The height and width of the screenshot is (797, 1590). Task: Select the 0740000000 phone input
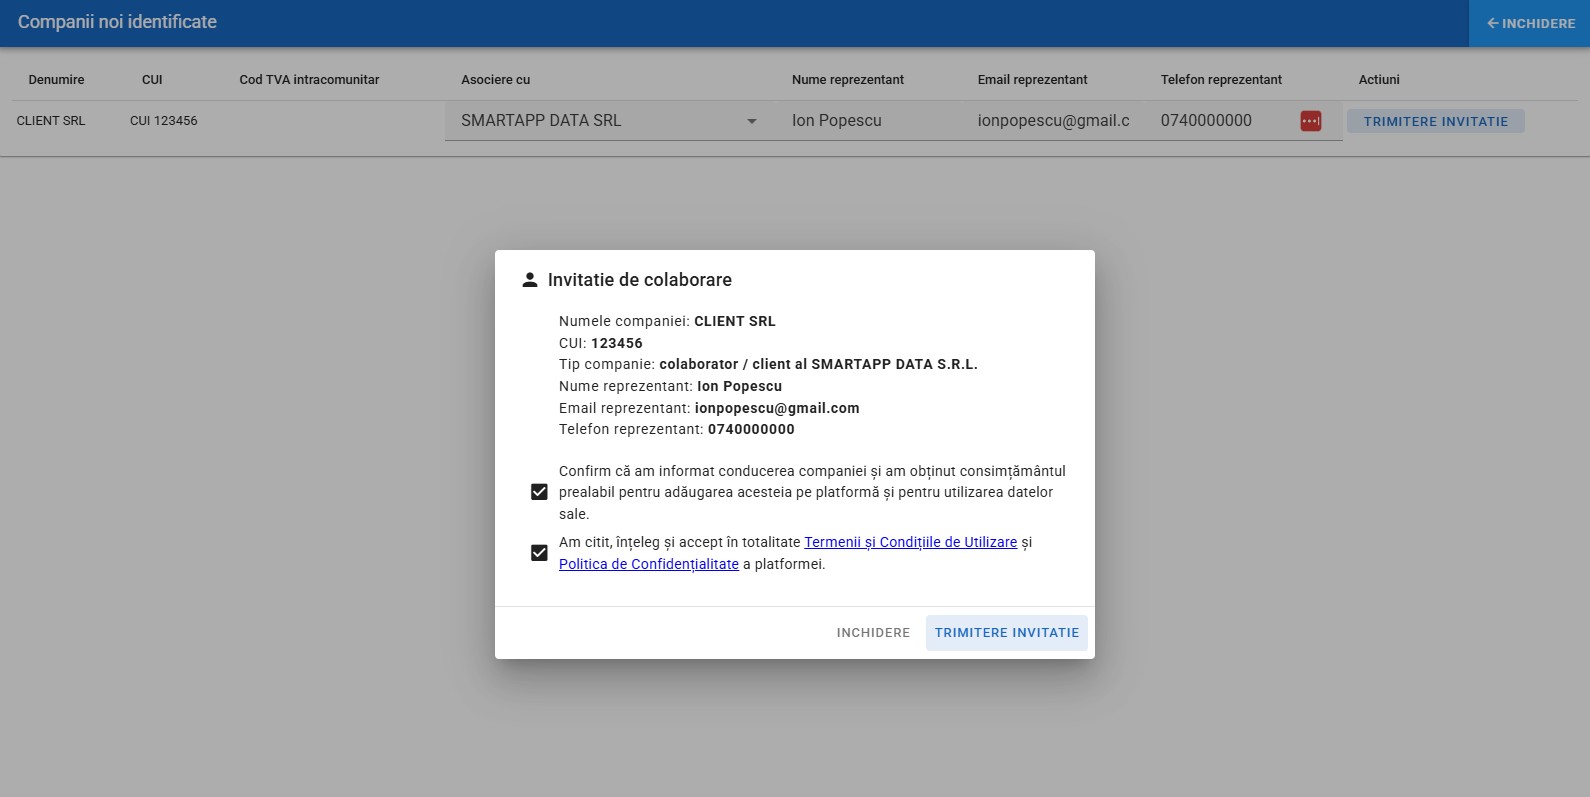pos(1220,121)
